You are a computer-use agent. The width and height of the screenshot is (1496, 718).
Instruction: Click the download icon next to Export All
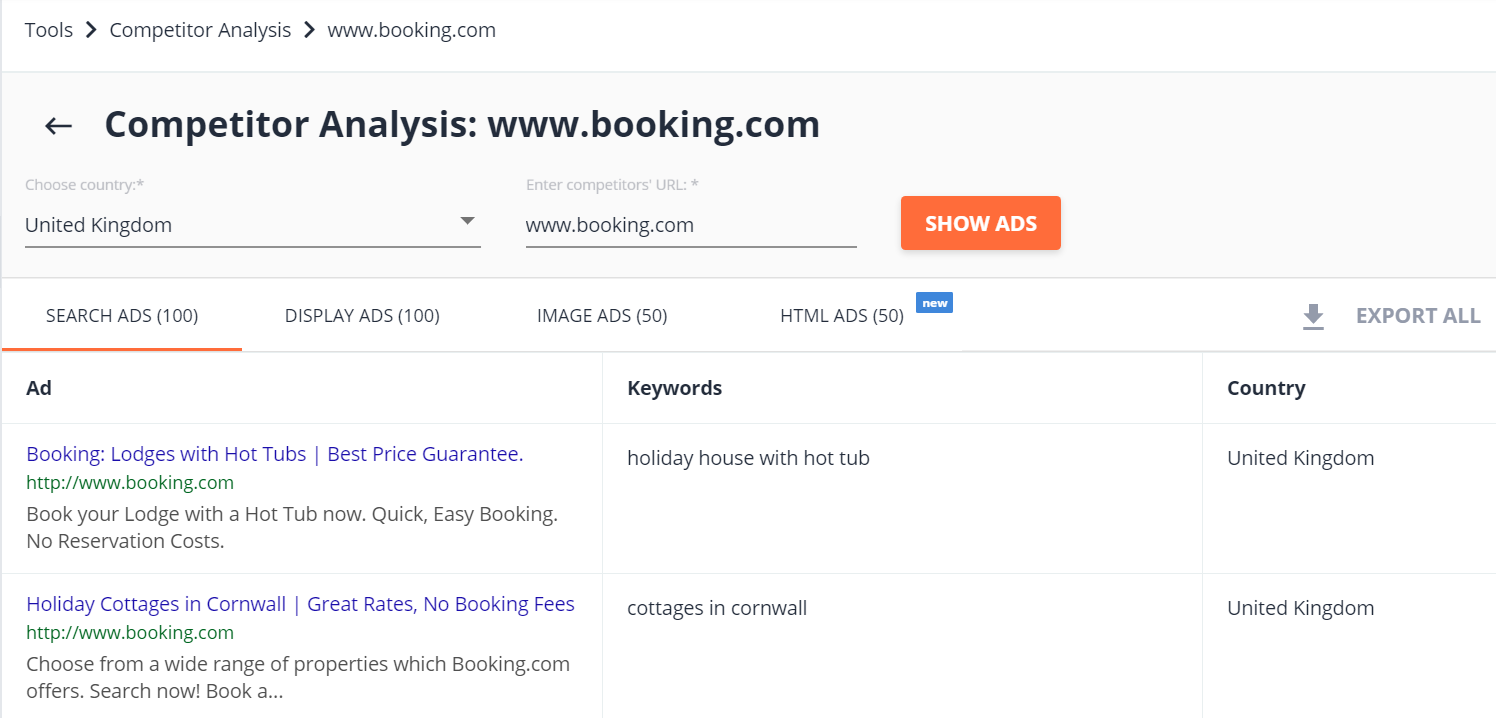(x=1313, y=317)
